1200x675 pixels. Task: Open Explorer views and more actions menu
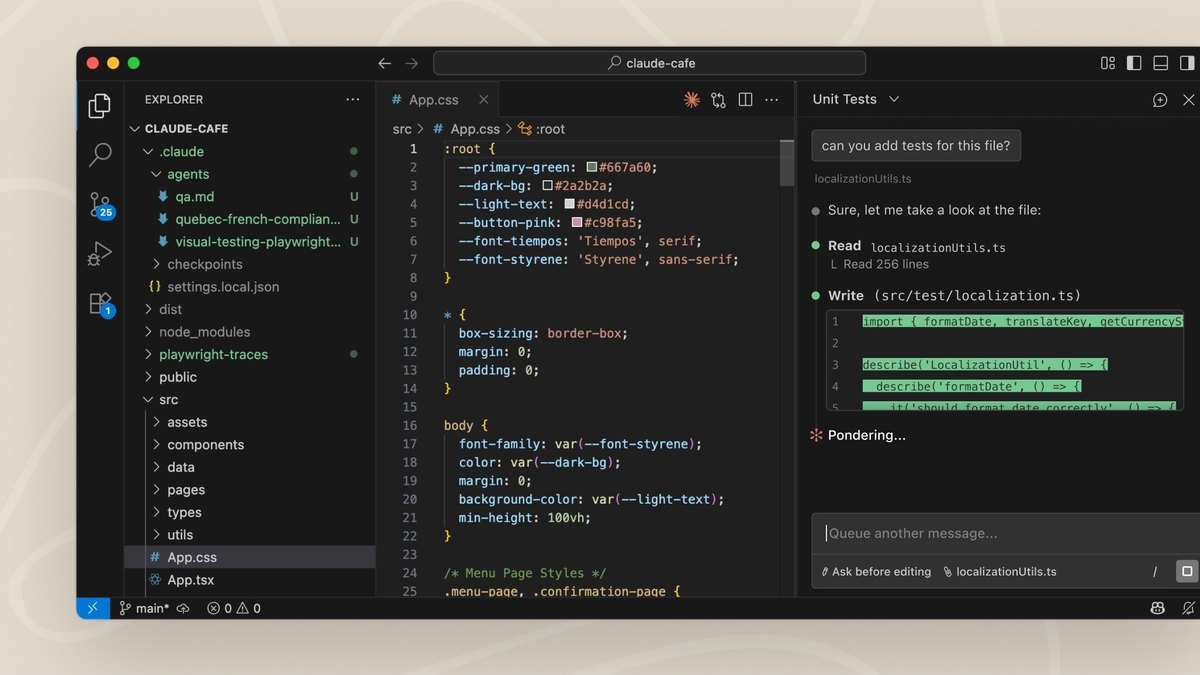coord(352,100)
